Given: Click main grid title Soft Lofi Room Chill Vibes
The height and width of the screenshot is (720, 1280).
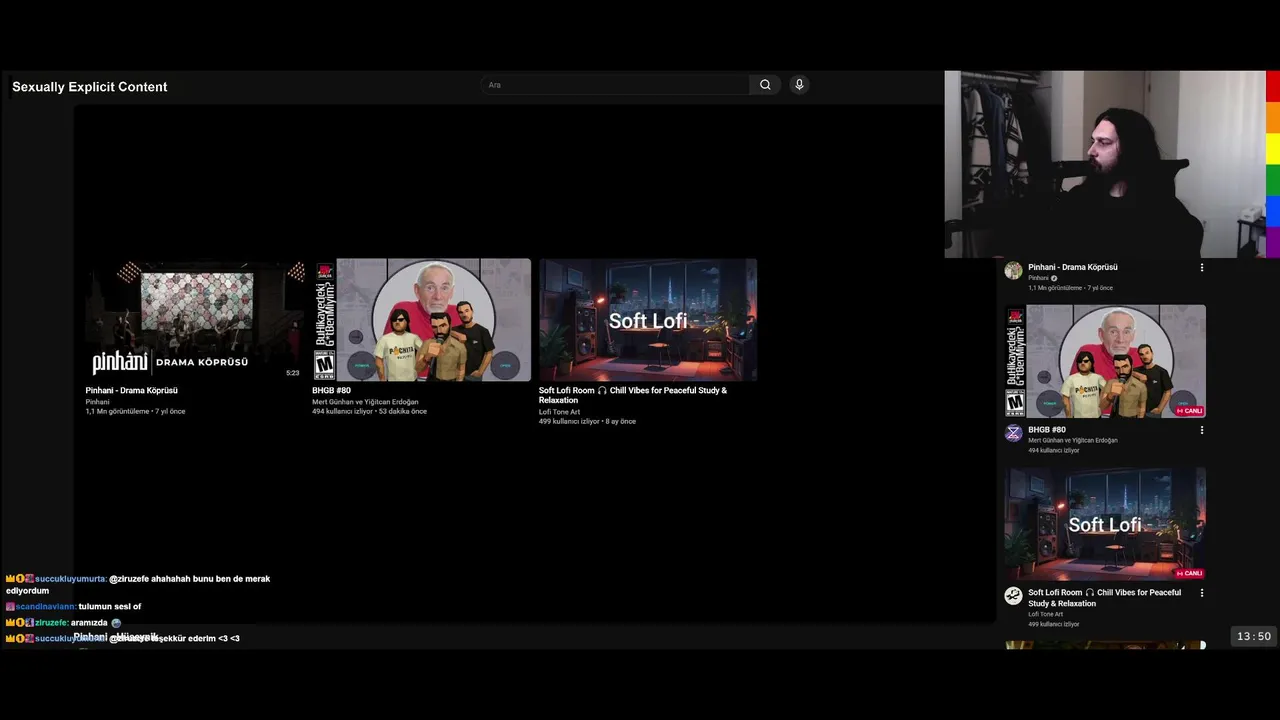Looking at the screenshot, I should pos(633,395).
